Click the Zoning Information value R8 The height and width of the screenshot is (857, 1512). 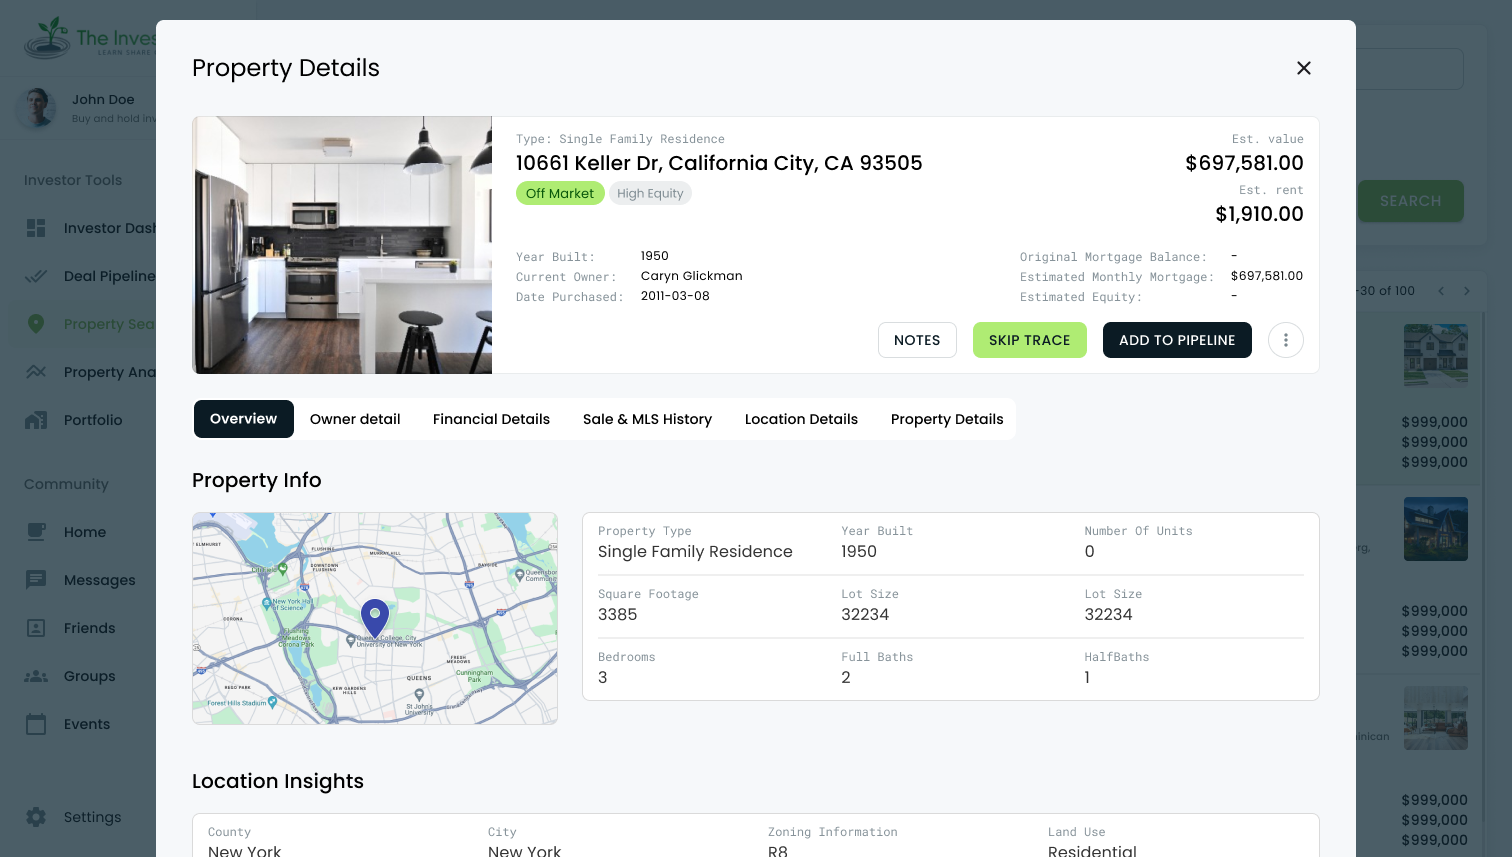(778, 851)
